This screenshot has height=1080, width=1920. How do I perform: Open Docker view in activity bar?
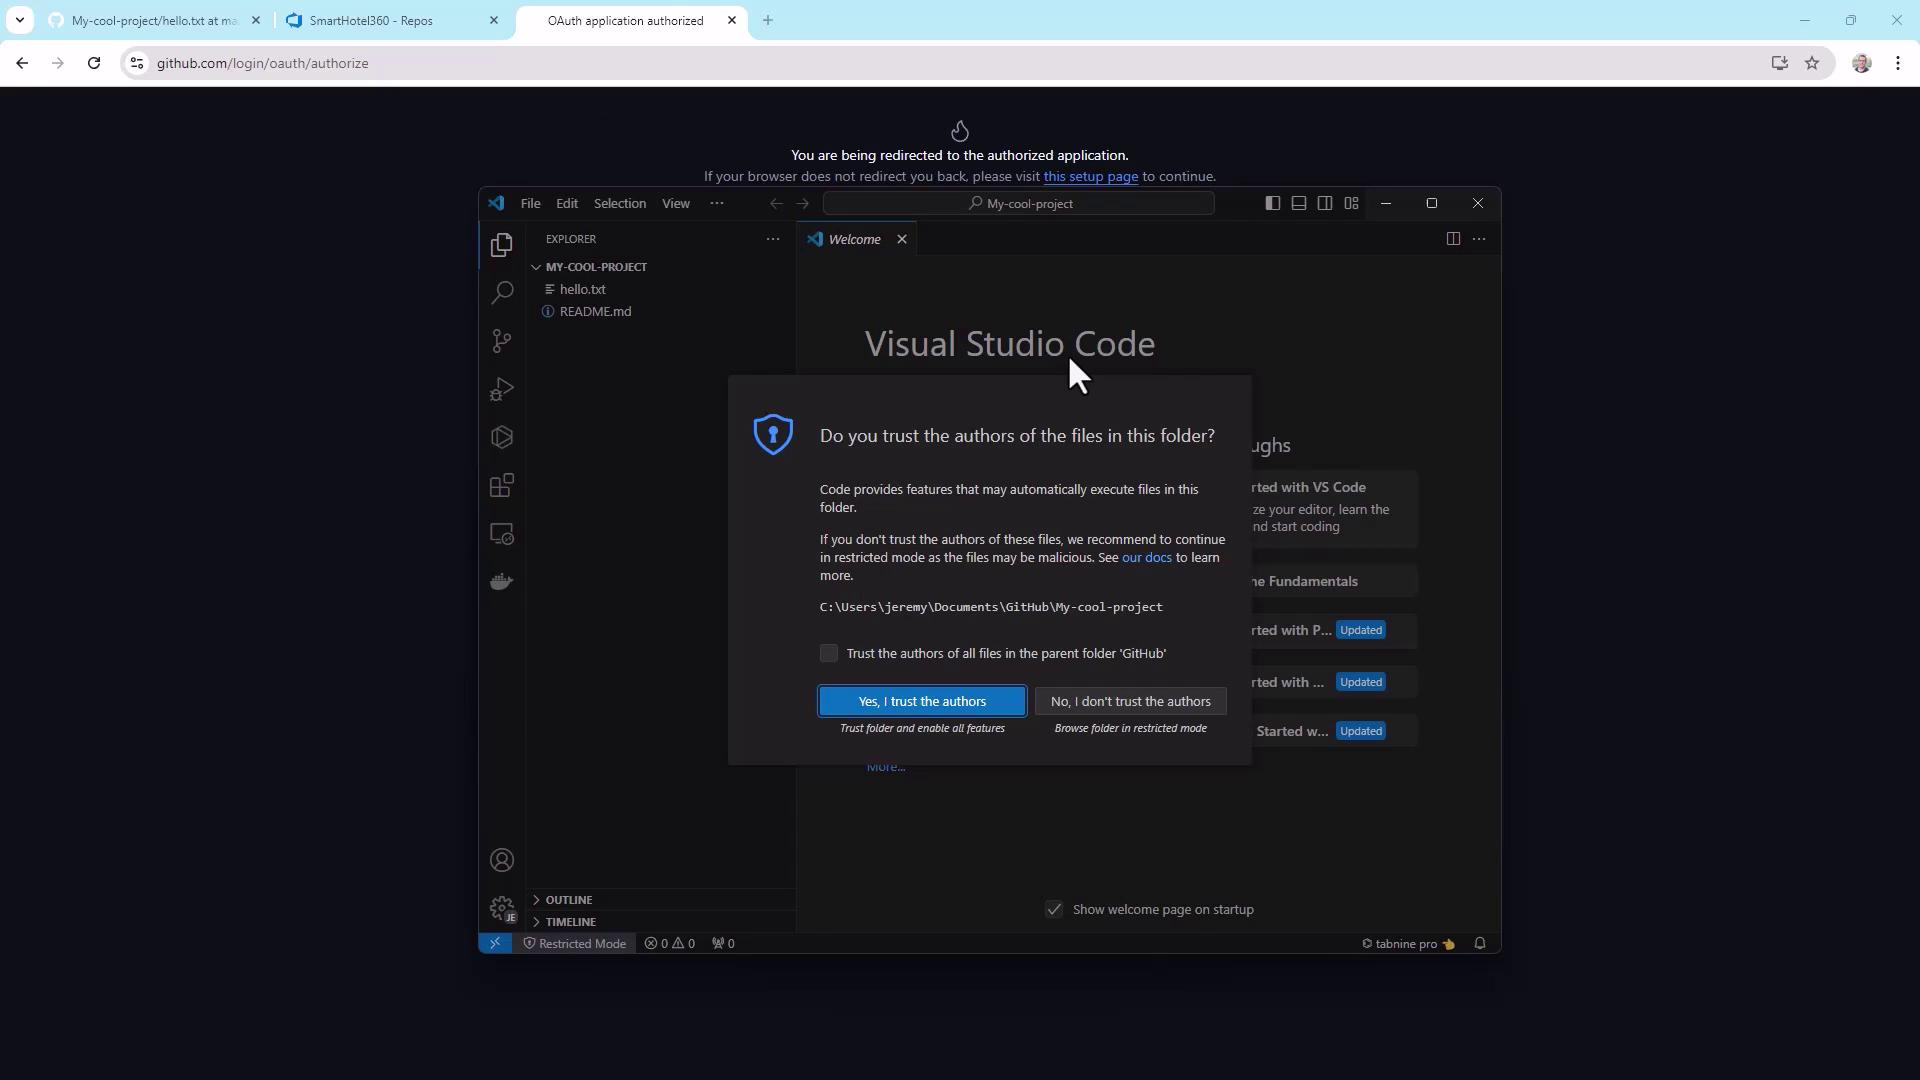point(502,582)
